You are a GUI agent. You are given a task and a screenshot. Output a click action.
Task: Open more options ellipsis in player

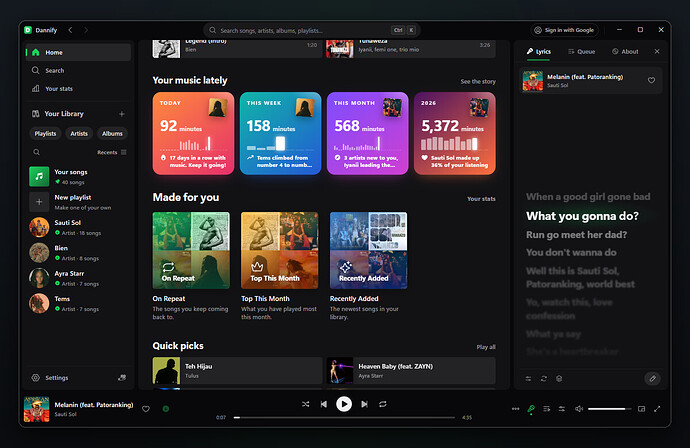pos(515,409)
